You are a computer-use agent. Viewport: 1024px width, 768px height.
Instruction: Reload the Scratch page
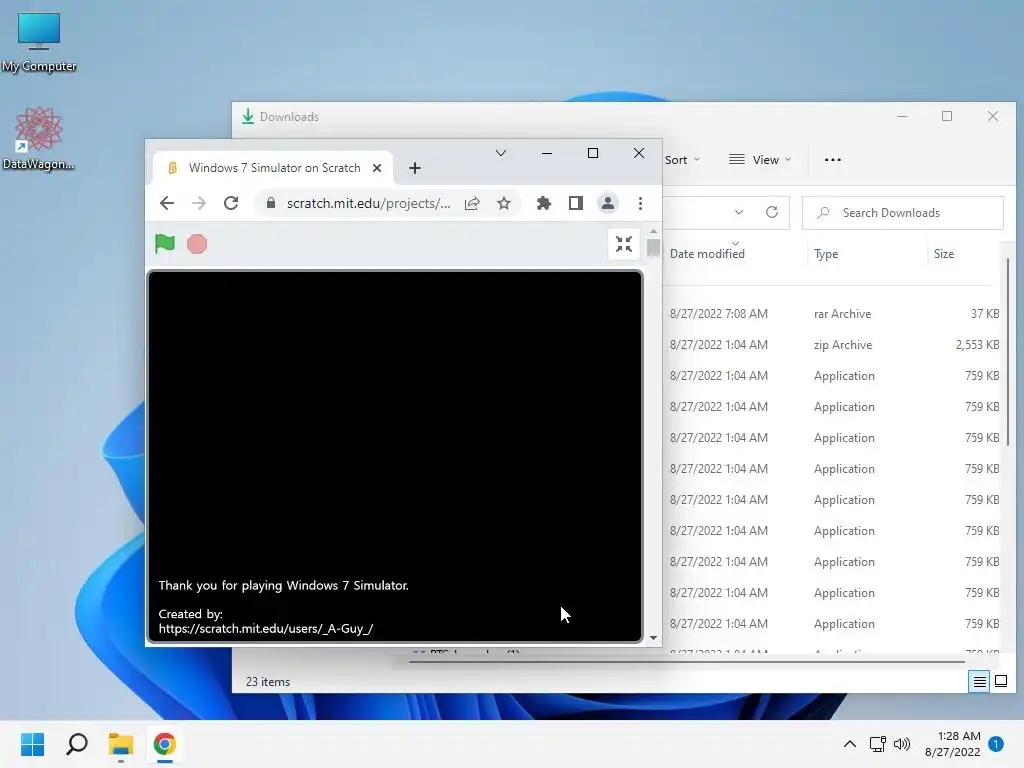[x=231, y=203]
